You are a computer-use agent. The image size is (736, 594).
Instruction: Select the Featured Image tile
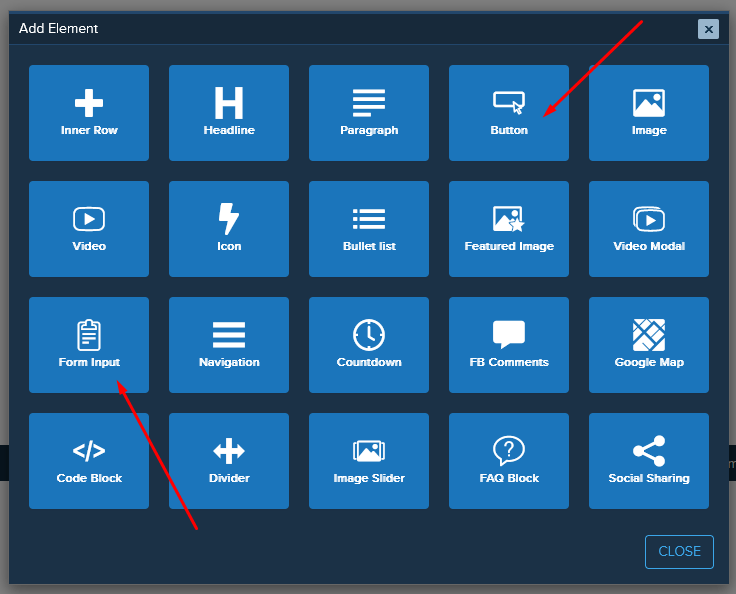pyautogui.click(x=509, y=229)
